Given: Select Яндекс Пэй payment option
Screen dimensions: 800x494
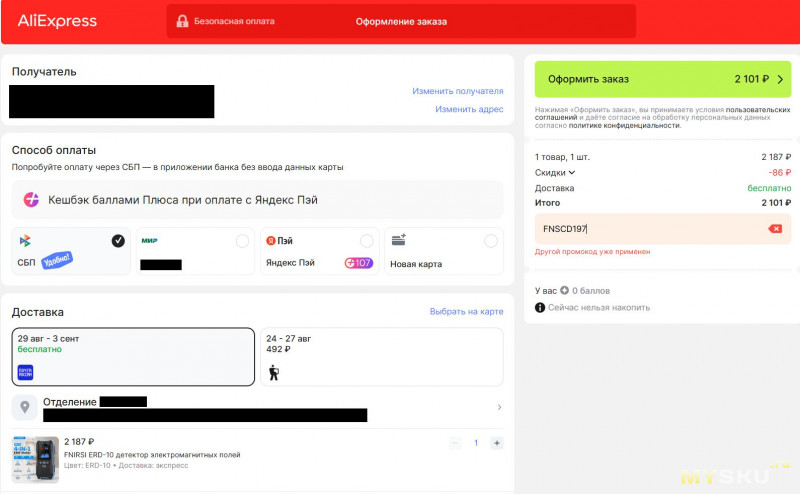Looking at the screenshot, I should 319,251.
